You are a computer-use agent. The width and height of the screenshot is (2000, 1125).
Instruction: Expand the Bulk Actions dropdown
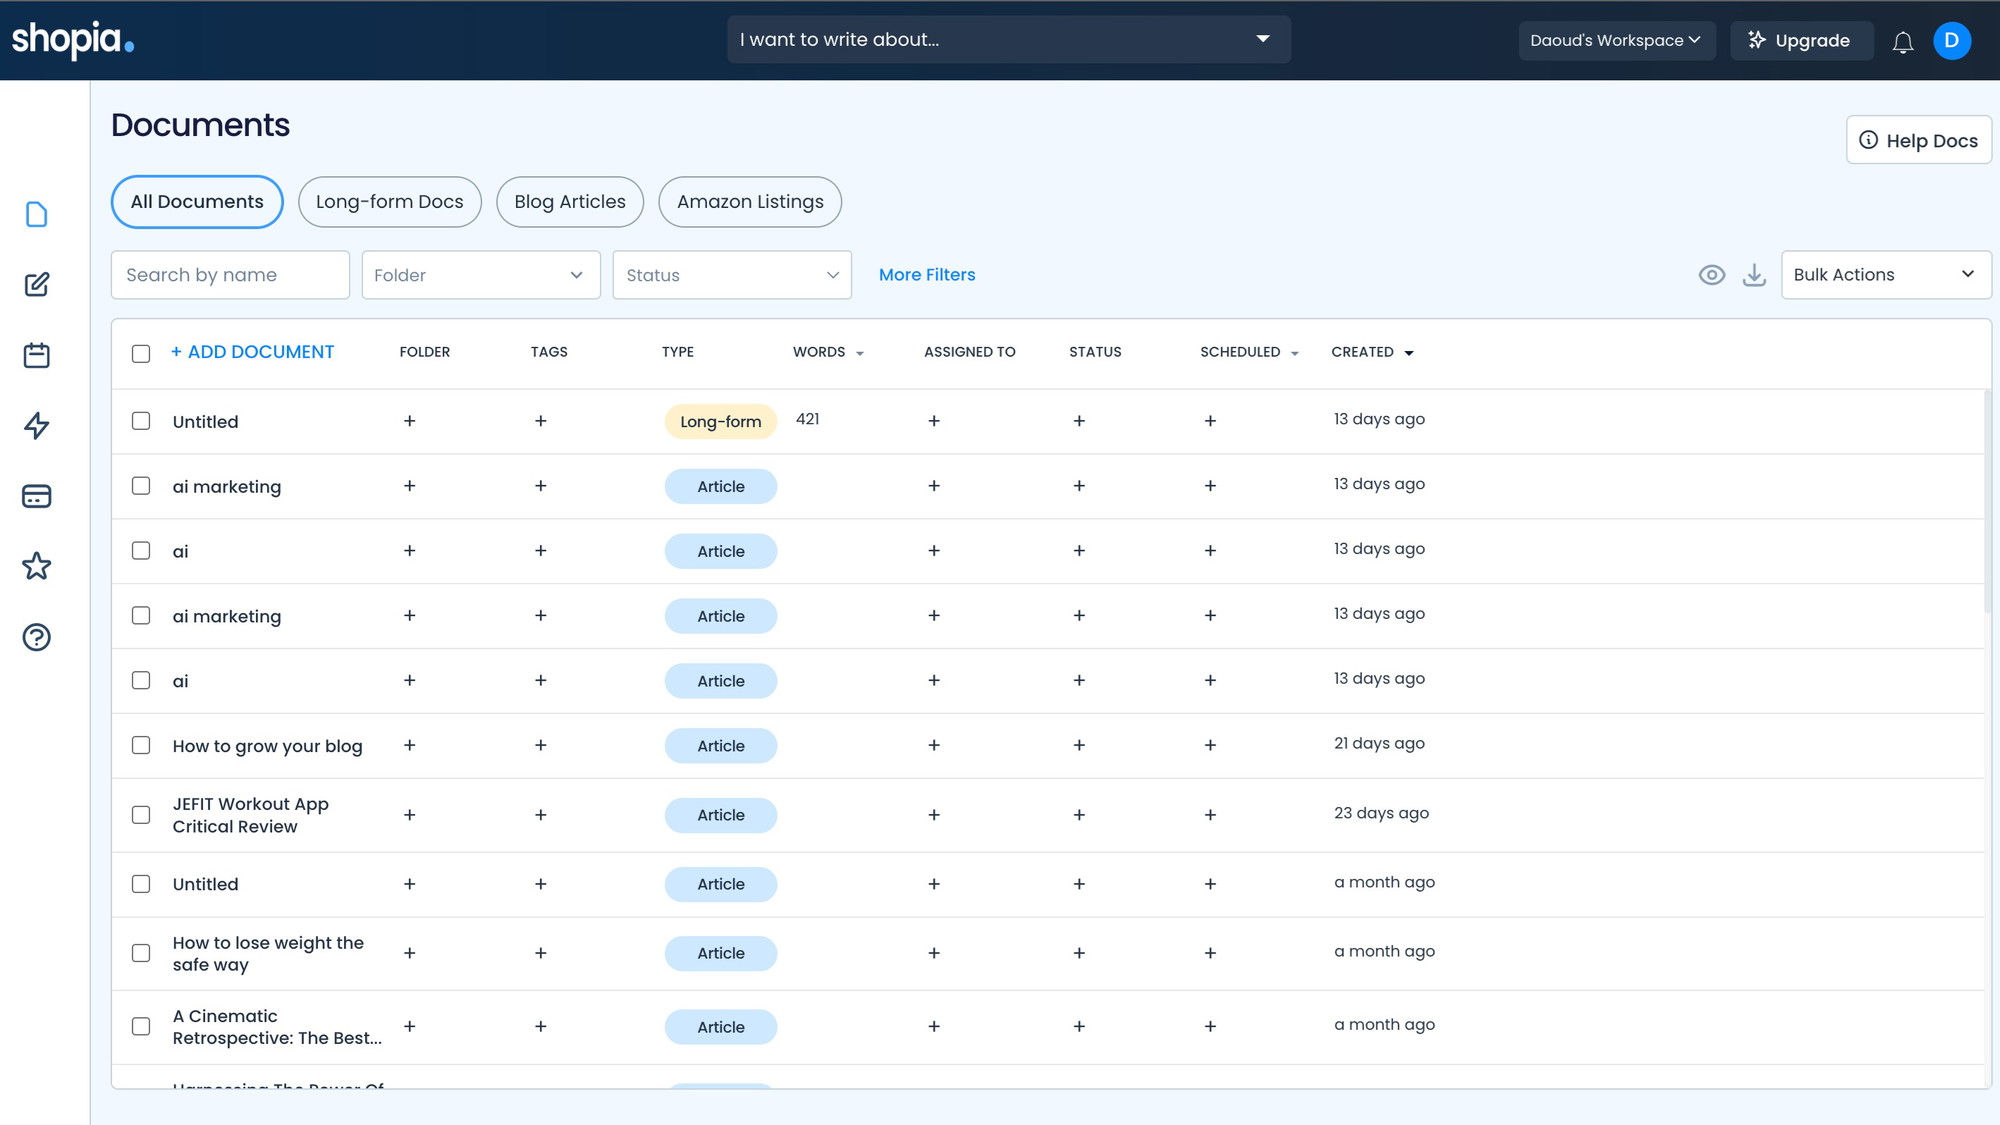pyautogui.click(x=1886, y=275)
